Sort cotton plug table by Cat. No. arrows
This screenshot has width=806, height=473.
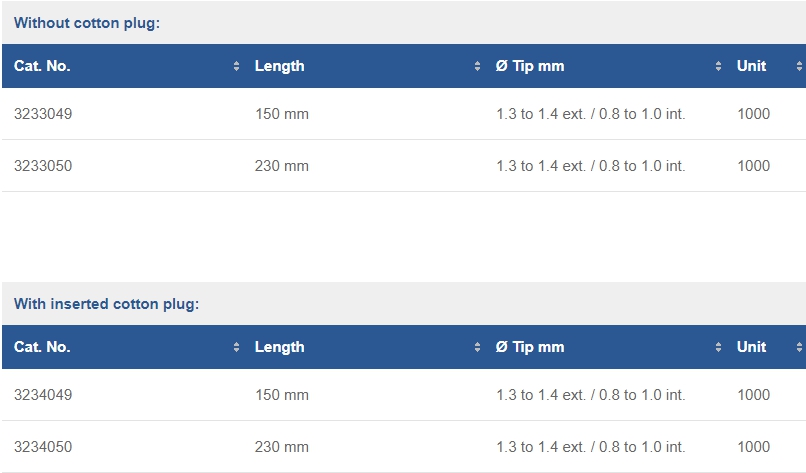coord(236,347)
